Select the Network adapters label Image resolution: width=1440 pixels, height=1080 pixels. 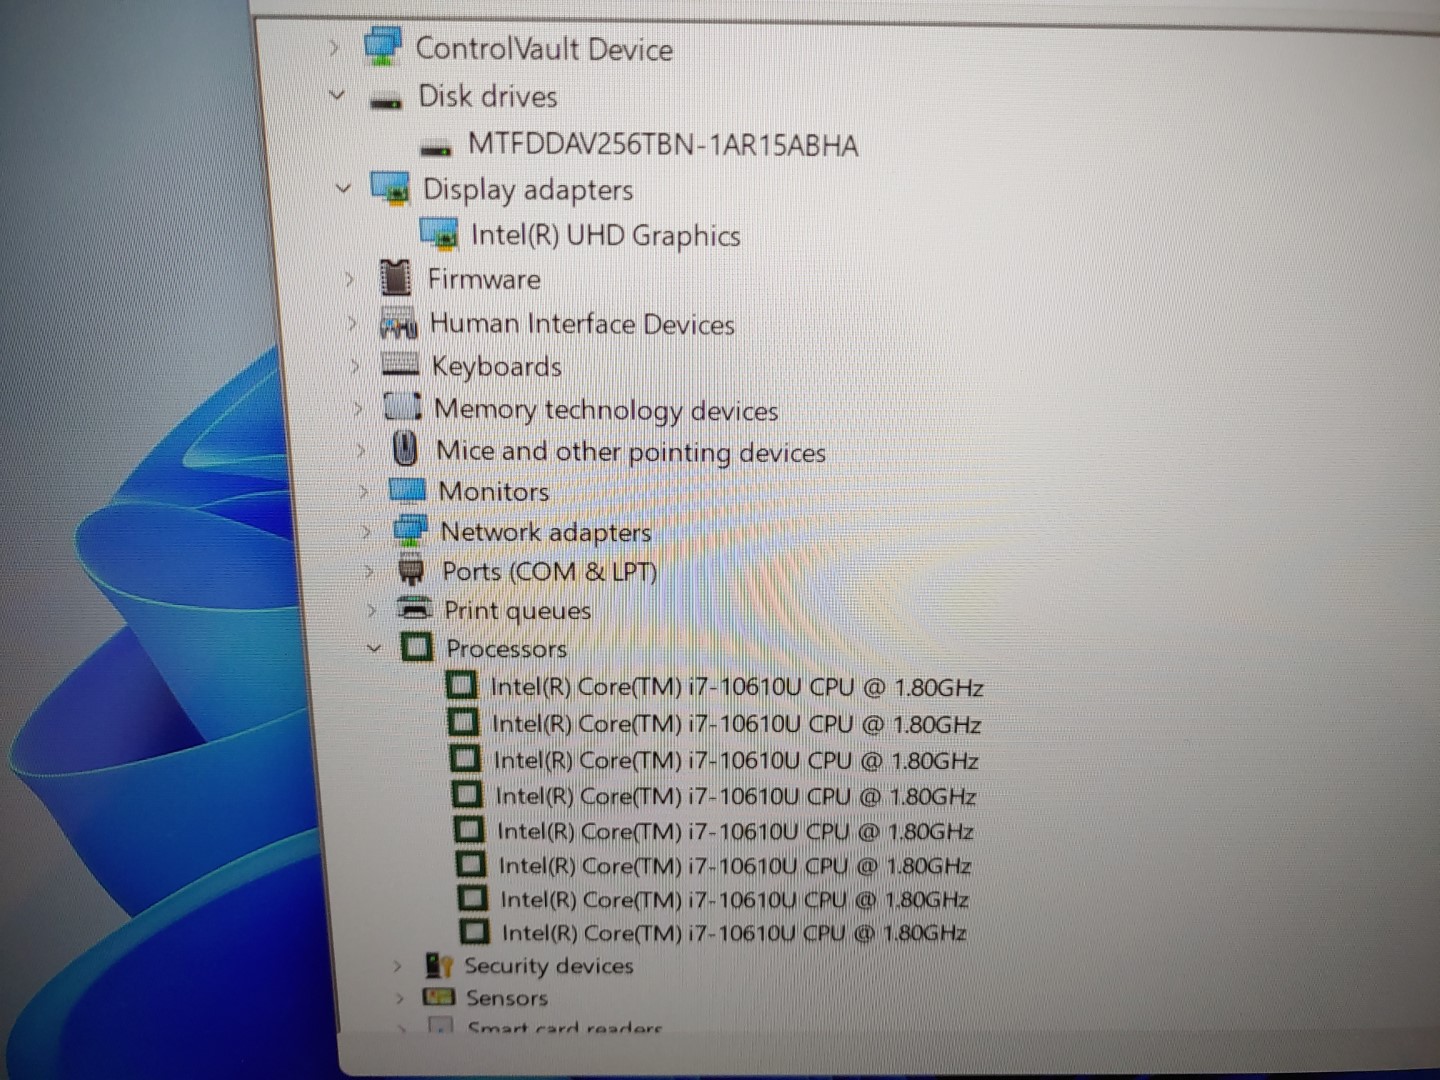[x=546, y=533]
